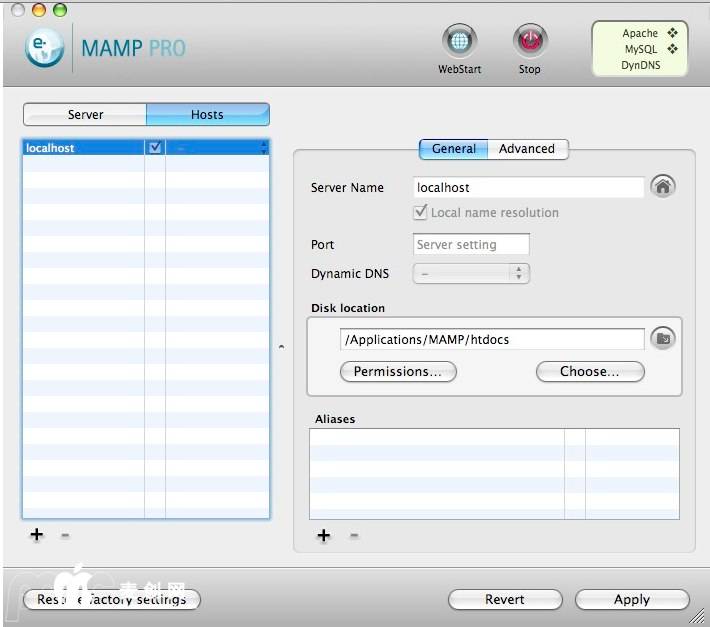Switch to the Server tab
The width and height of the screenshot is (710, 627).
85,115
